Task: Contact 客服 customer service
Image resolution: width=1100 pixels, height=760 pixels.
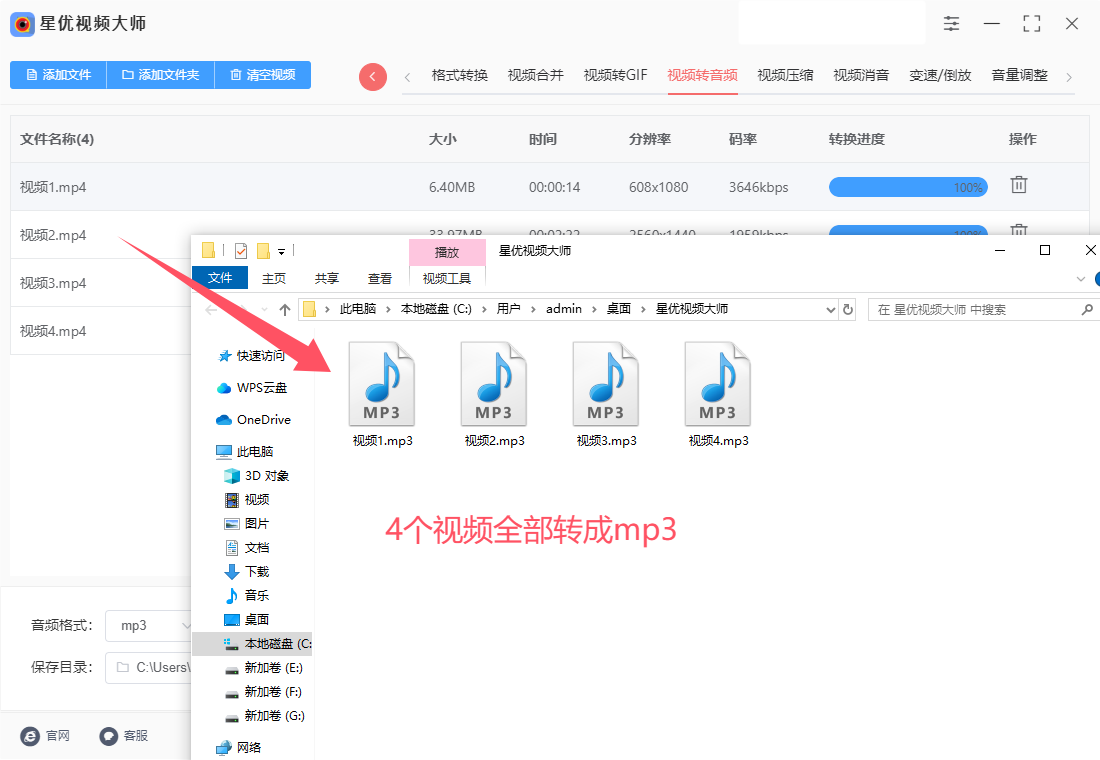Action: tap(124, 735)
